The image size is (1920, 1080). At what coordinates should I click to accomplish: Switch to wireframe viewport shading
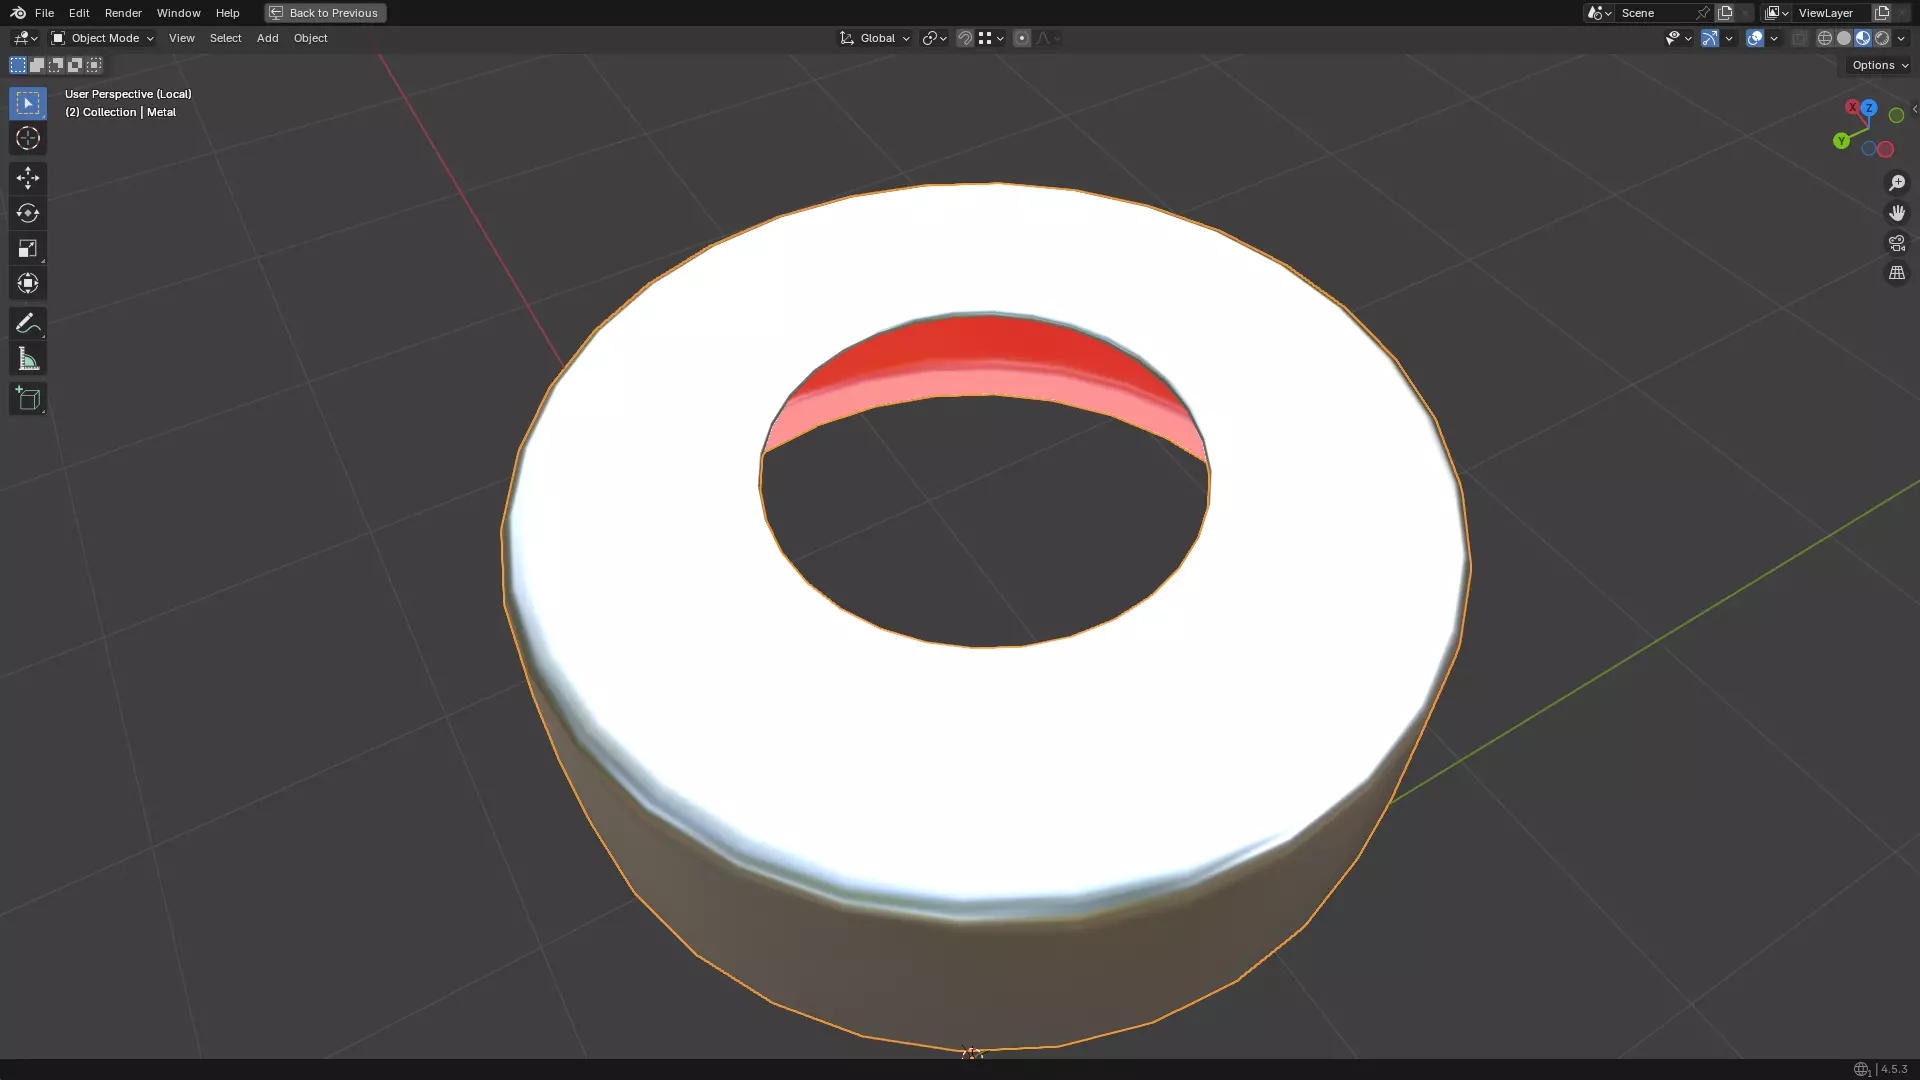tap(1825, 38)
